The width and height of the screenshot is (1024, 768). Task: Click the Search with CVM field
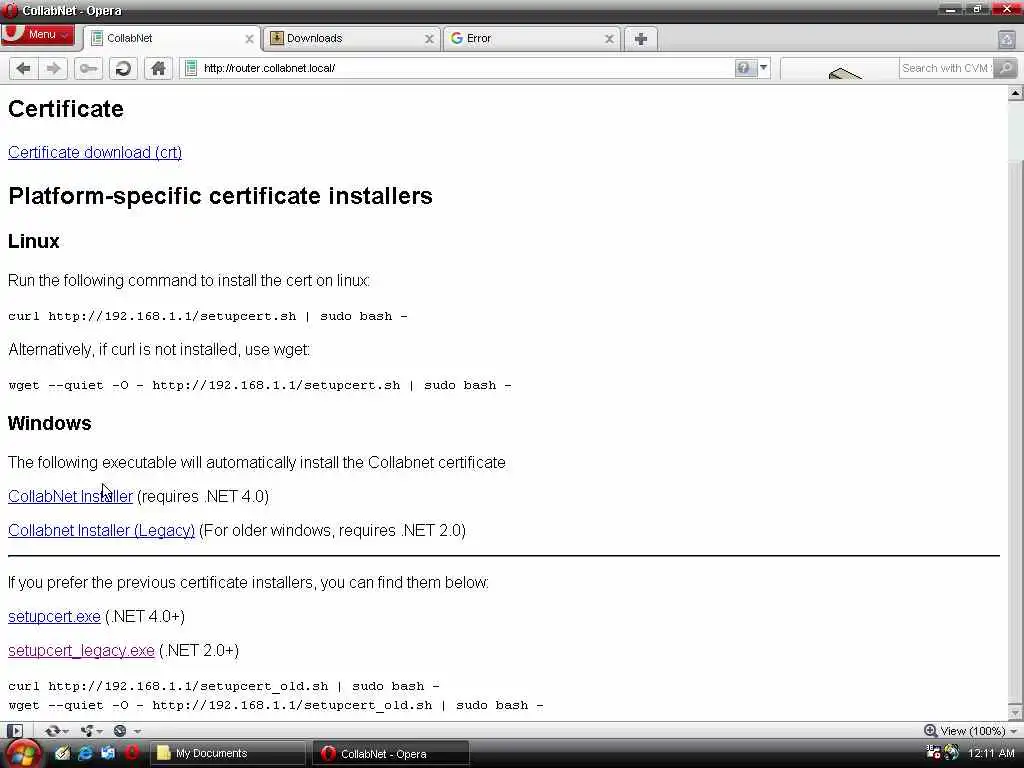pyautogui.click(x=946, y=68)
